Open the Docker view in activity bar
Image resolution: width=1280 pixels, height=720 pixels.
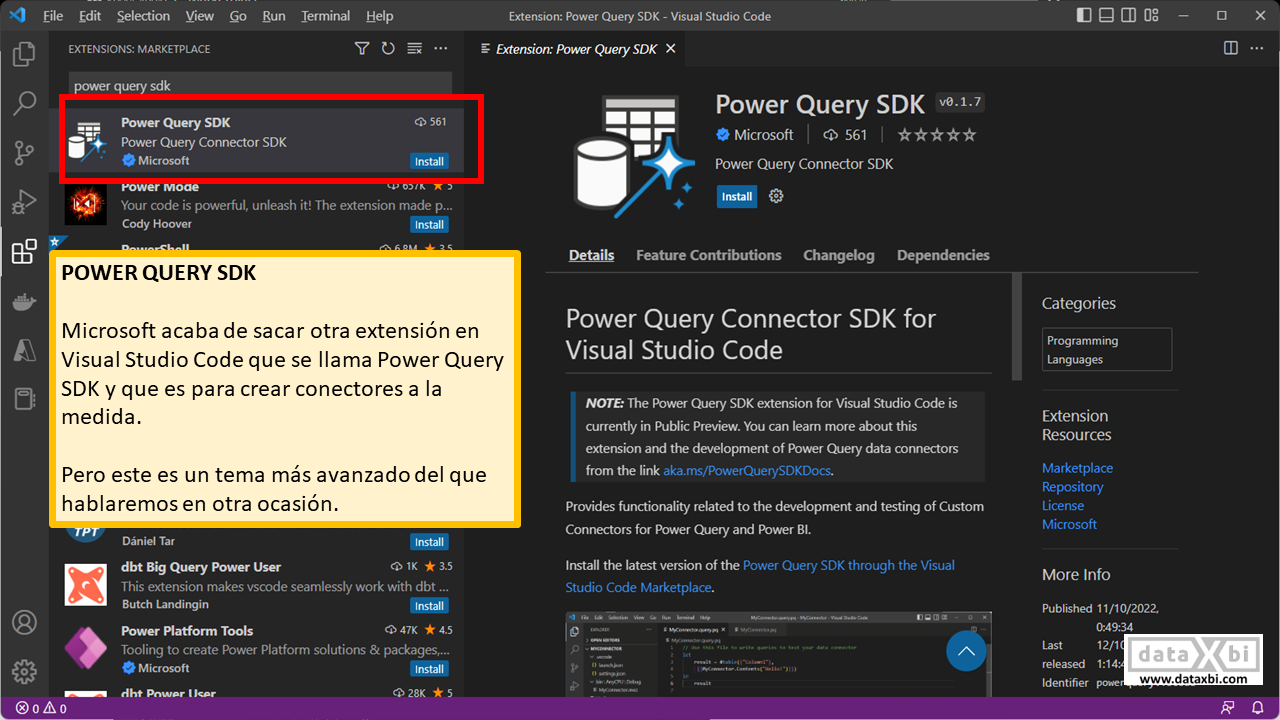tap(24, 302)
